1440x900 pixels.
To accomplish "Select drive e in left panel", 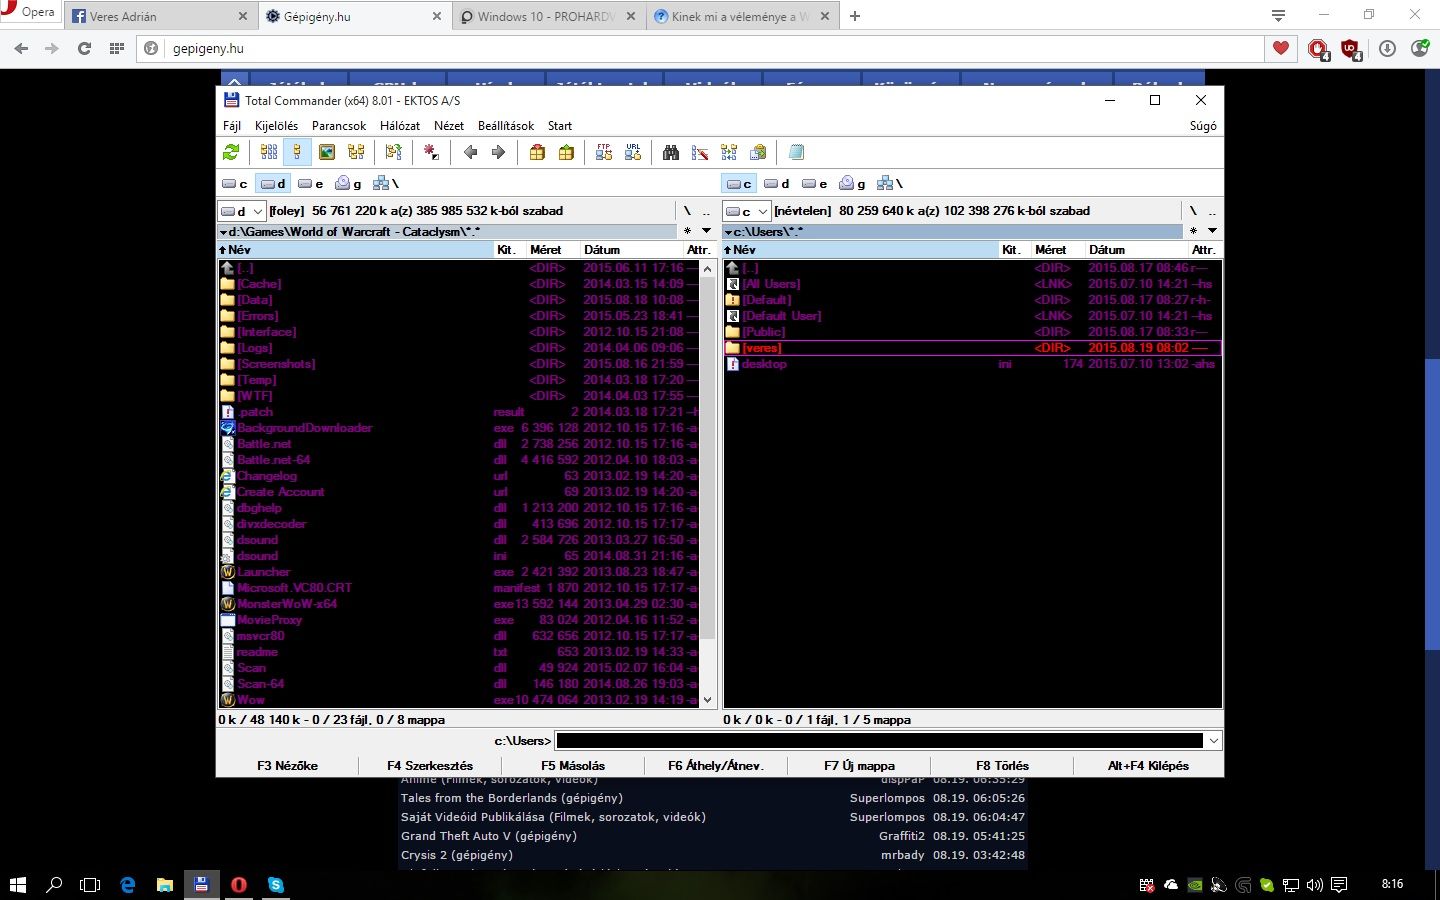I will 311,184.
